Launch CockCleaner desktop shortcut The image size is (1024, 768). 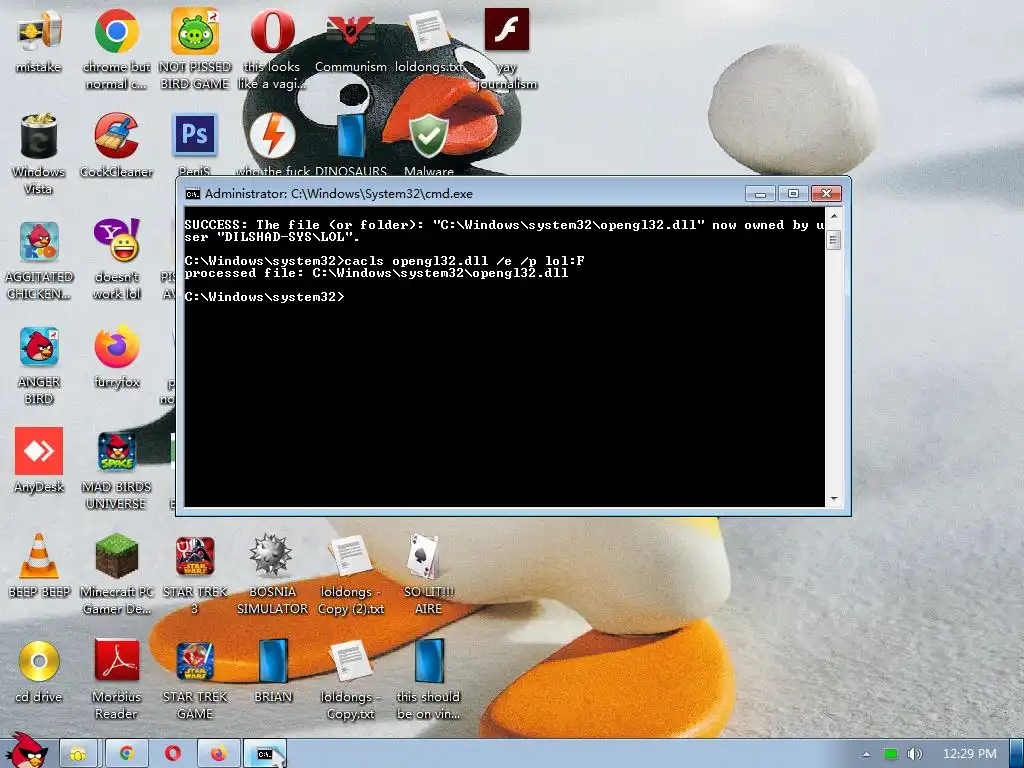point(116,136)
